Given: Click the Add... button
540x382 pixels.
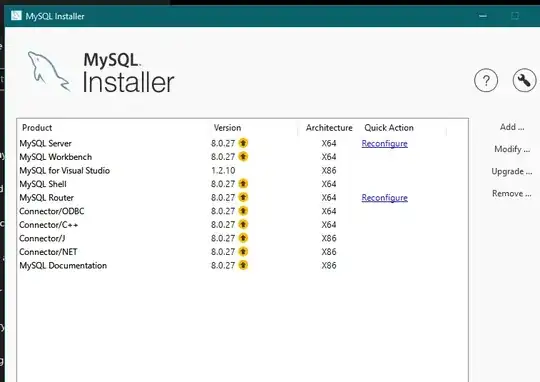Looking at the screenshot, I should point(512,127).
